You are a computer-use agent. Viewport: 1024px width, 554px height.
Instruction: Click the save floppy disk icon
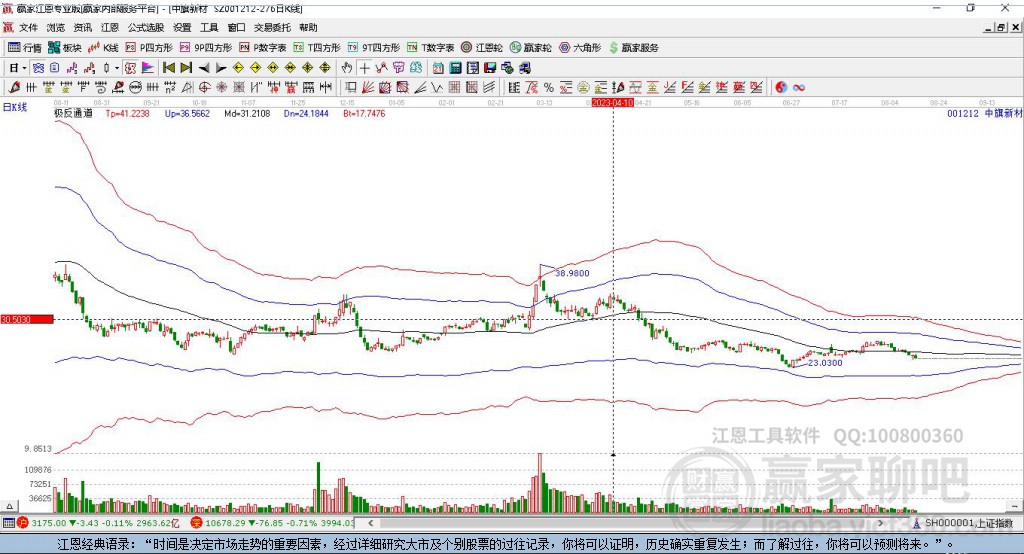tap(490, 68)
